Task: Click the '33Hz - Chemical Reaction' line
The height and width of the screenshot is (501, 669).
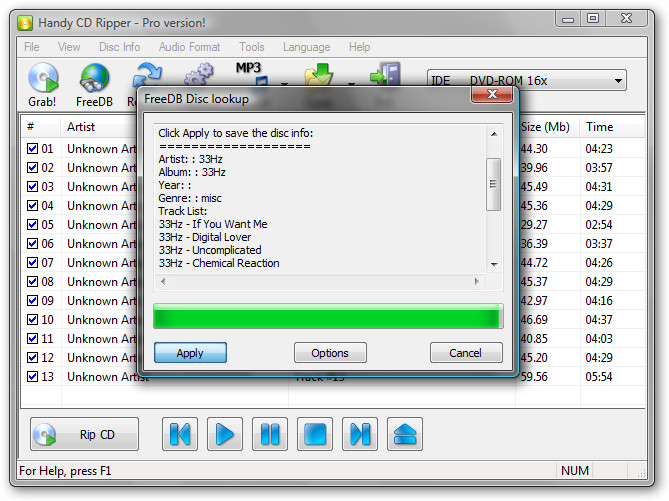Action: [219, 263]
